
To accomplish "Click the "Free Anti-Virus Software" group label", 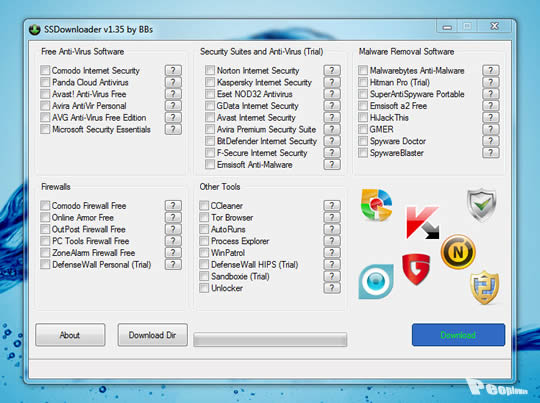I will coord(83,52).
